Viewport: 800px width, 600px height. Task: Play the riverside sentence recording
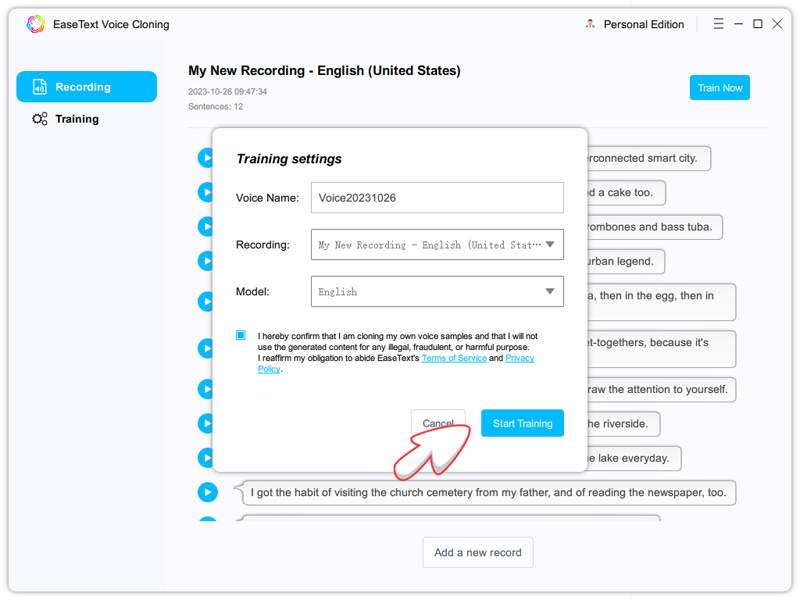click(x=206, y=423)
